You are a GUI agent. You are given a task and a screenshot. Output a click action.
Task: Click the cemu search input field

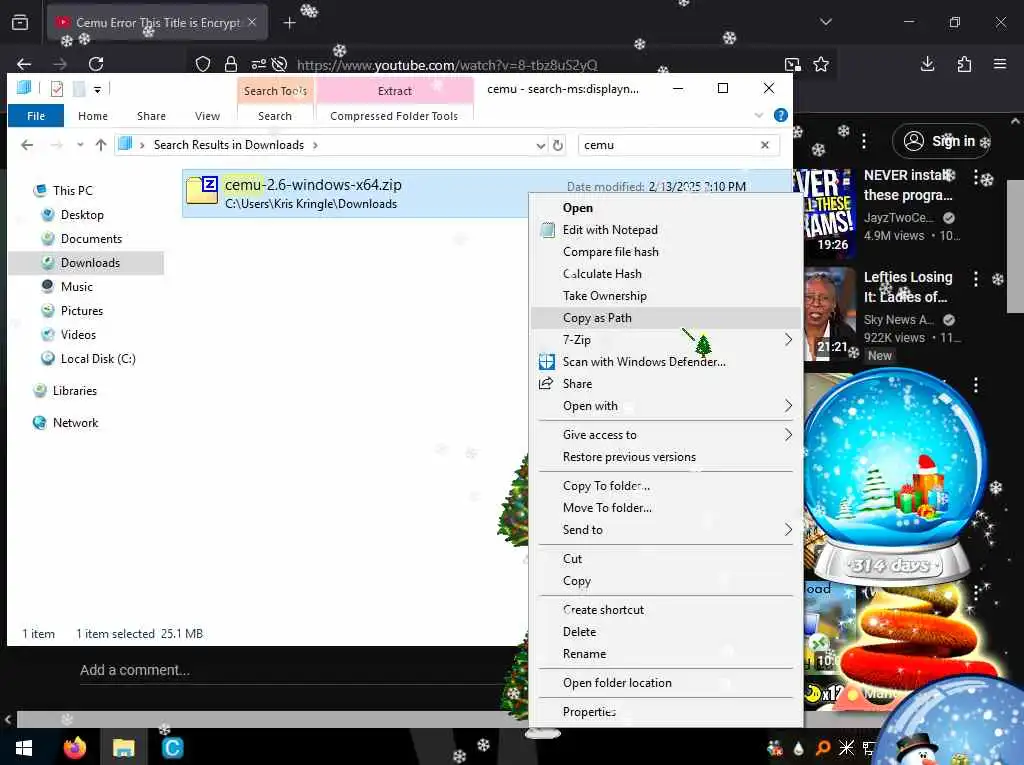[x=669, y=145]
